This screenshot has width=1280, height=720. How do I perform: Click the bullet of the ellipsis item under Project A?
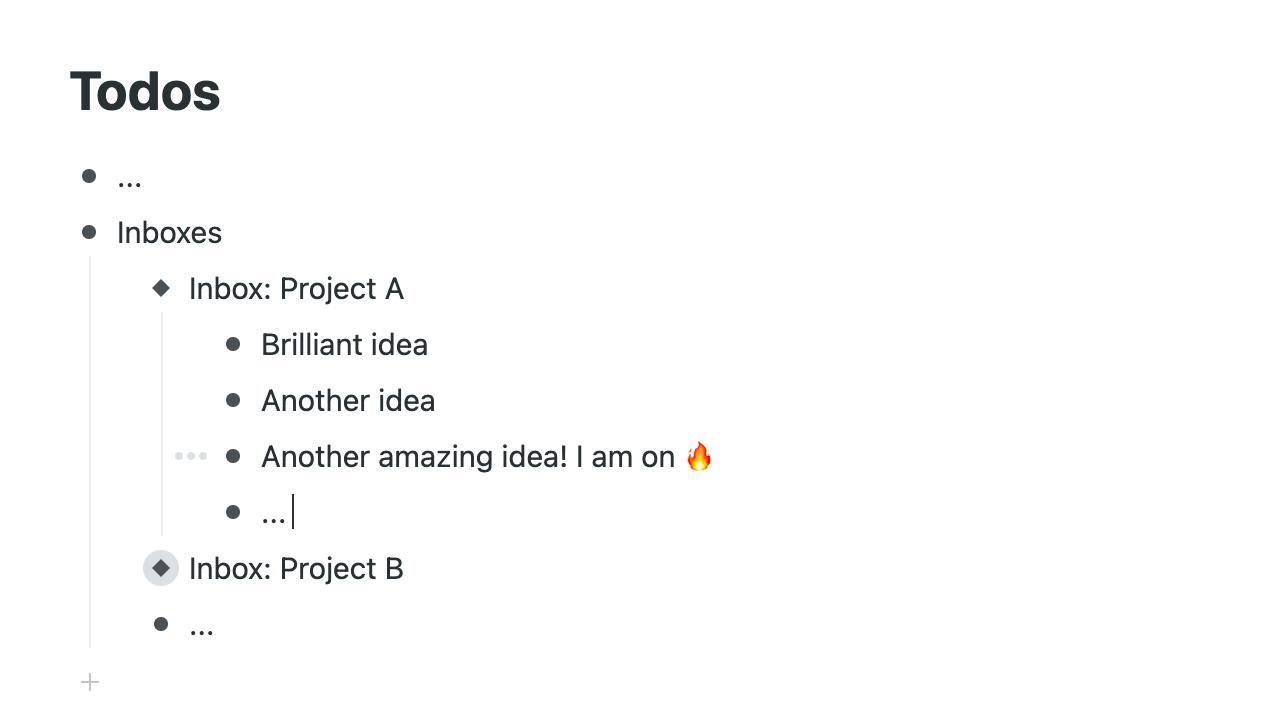point(233,512)
